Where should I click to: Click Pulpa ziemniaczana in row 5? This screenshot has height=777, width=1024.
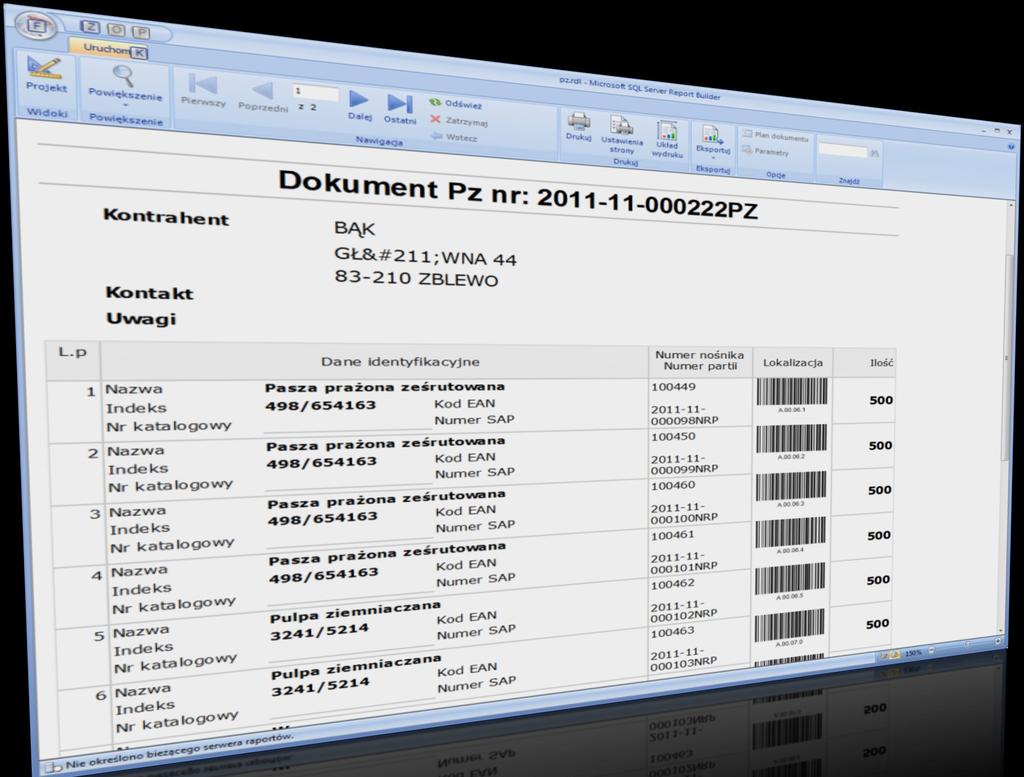(355, 612)
